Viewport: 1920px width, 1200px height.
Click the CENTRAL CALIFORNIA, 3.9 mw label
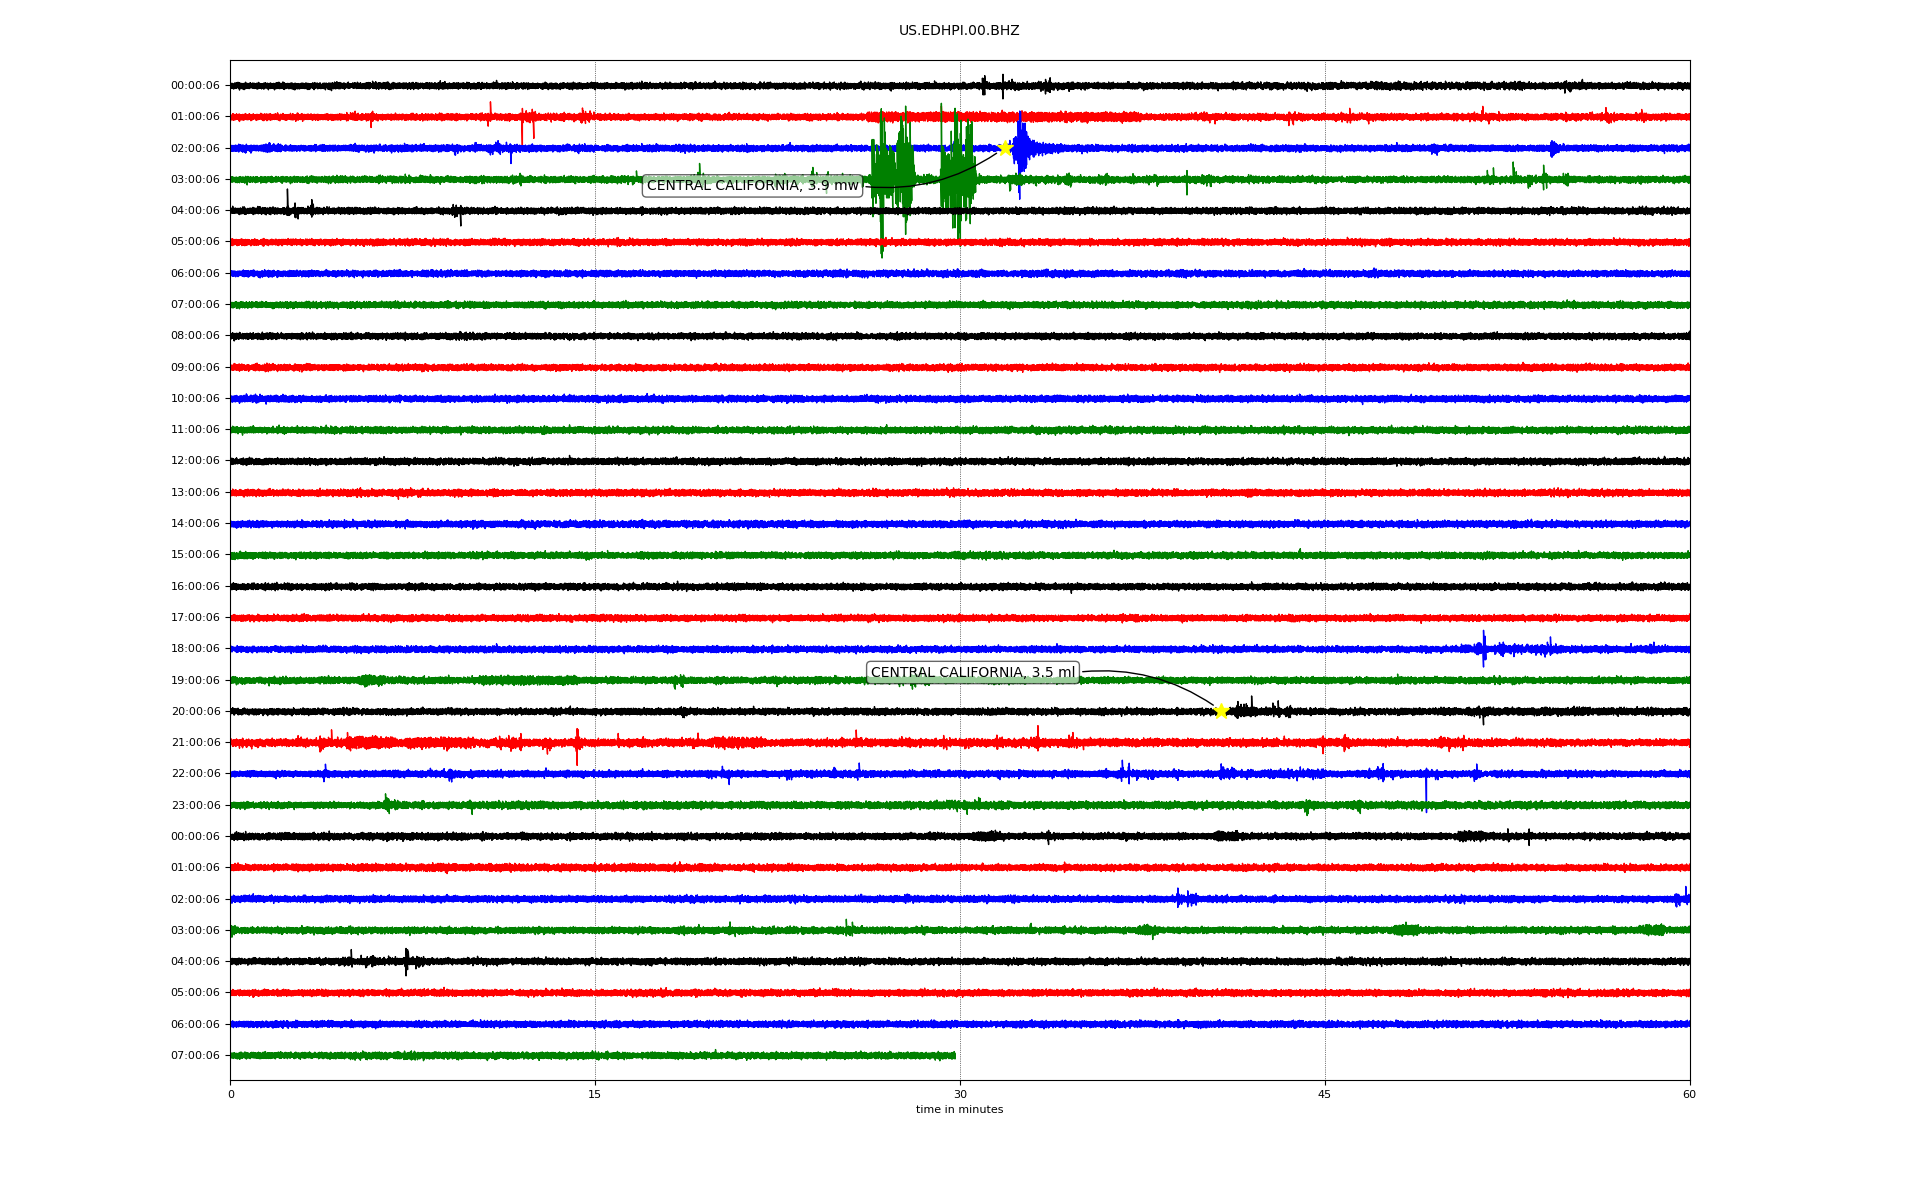[x=752, y=185]
